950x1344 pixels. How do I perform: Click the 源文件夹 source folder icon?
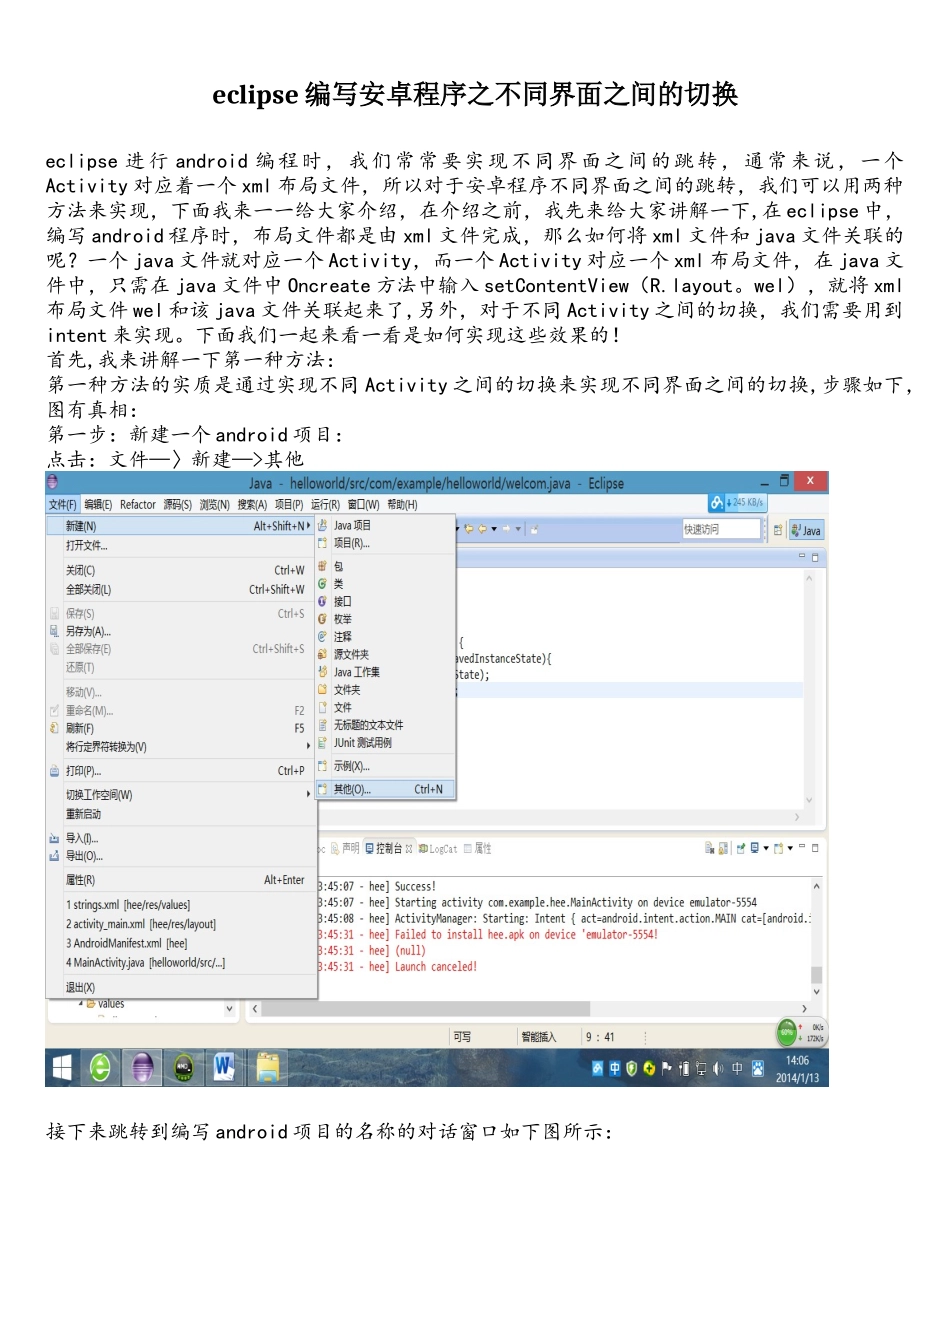pos(323,654)
